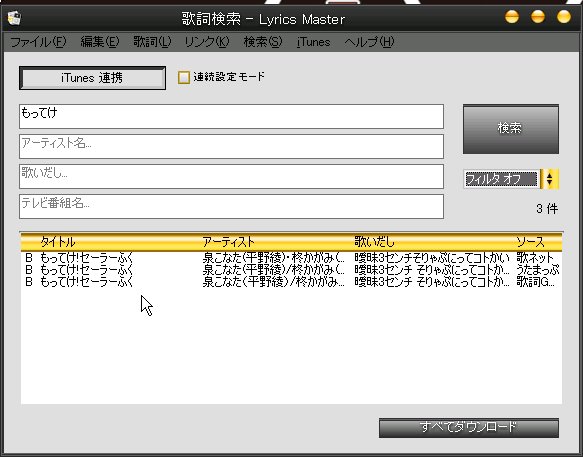Viewport: 583px width, 457px height.
Task: Click the title field containing もってけ
Action: [231, 117]
